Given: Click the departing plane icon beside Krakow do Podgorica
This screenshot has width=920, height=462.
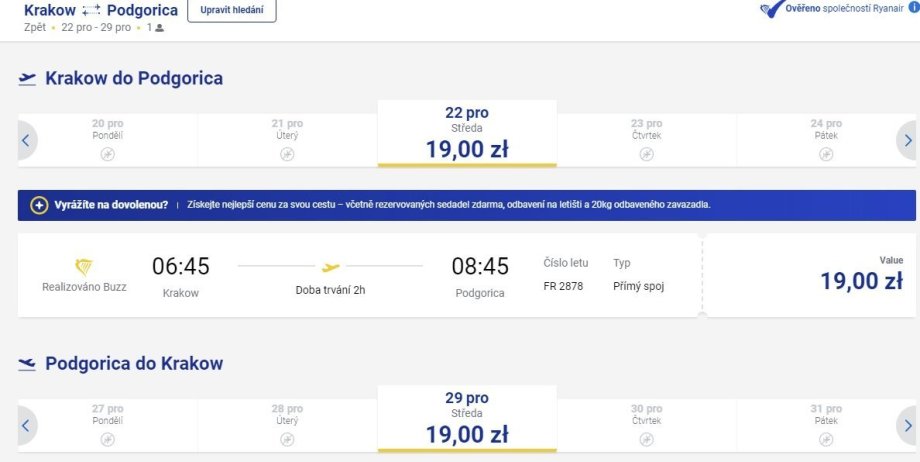Looking at the screenshot, I should click(27, 79).
